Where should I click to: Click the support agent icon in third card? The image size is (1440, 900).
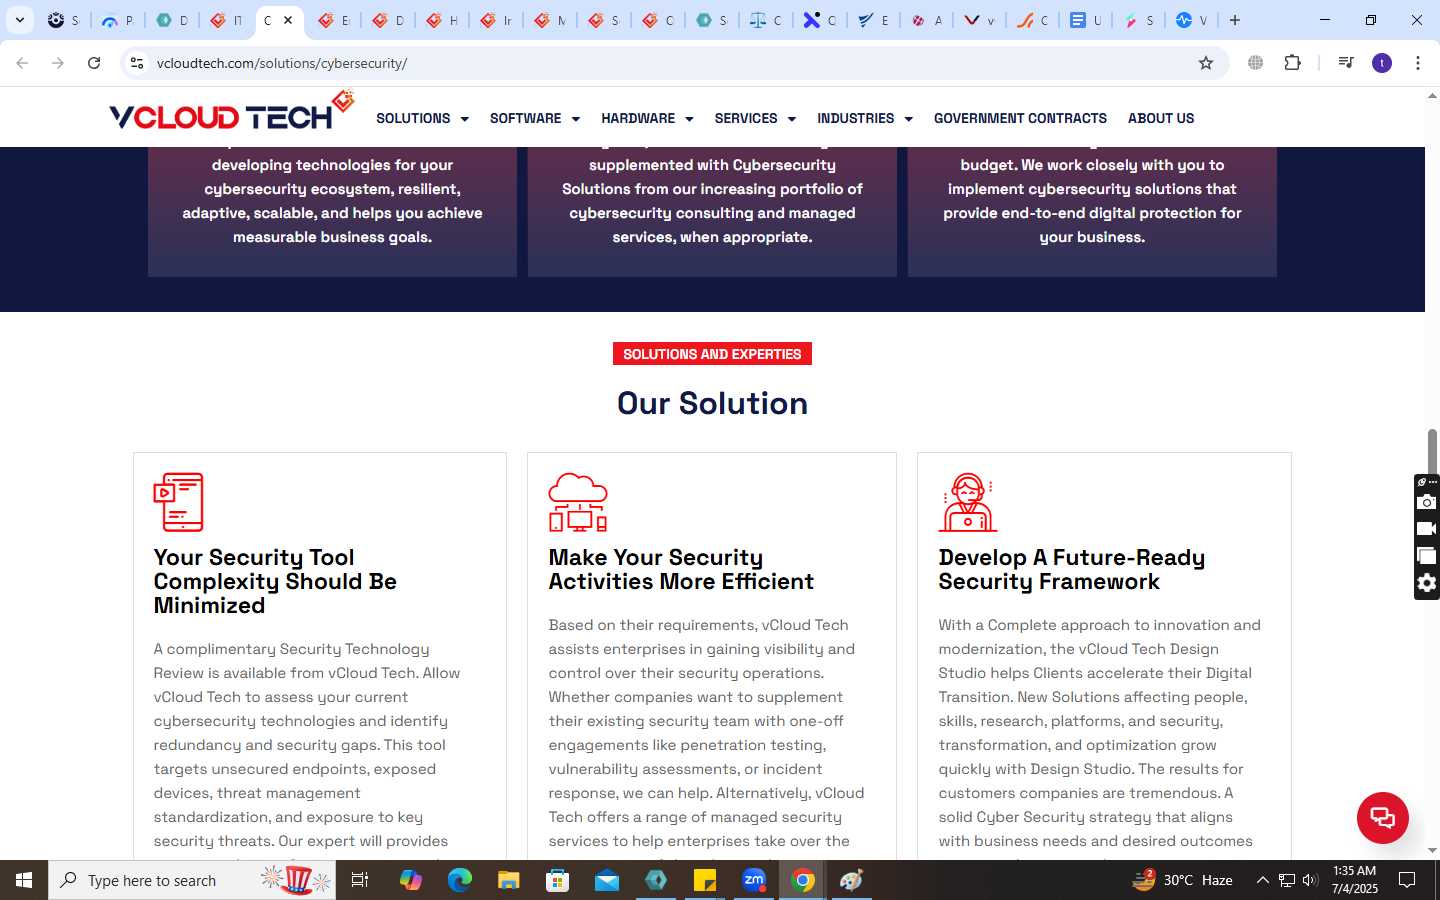968,502
